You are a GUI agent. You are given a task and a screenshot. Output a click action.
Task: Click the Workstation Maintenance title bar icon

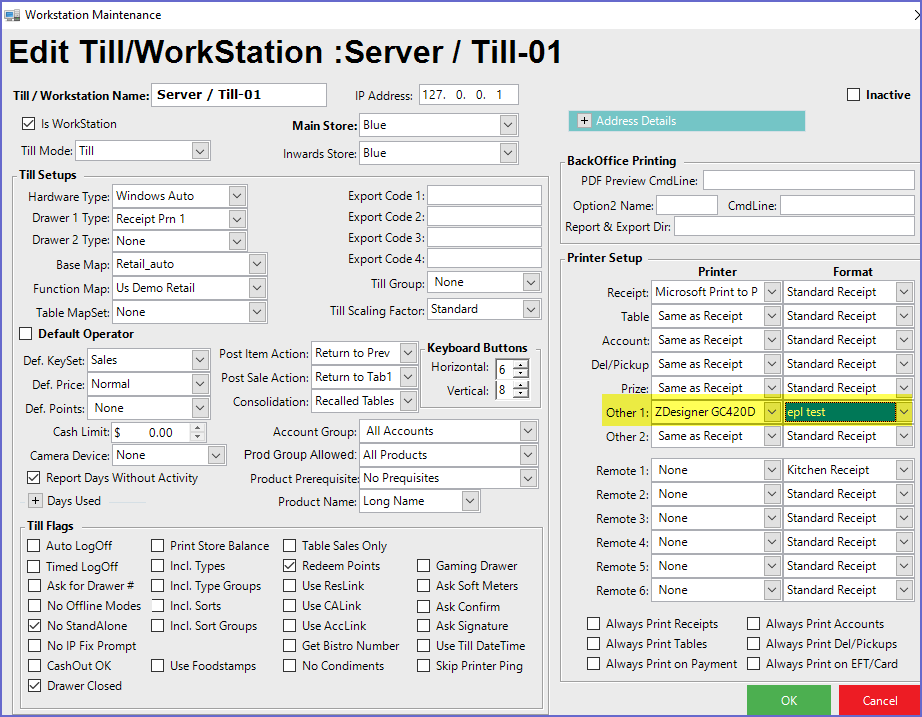[x=12, y=15]
